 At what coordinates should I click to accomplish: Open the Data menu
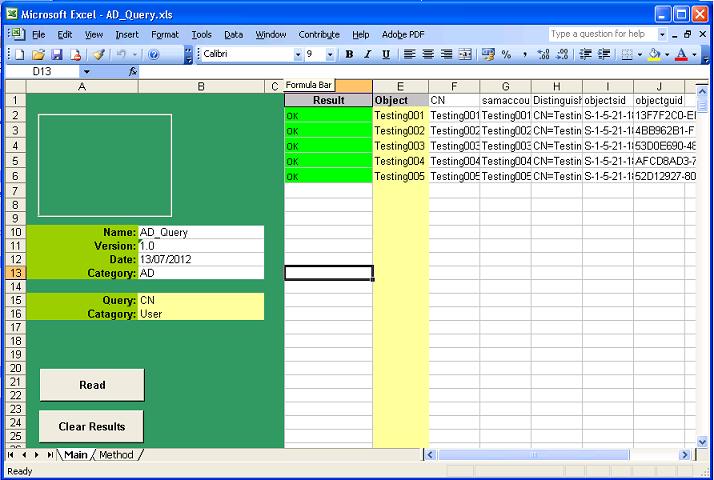[233, 34]
